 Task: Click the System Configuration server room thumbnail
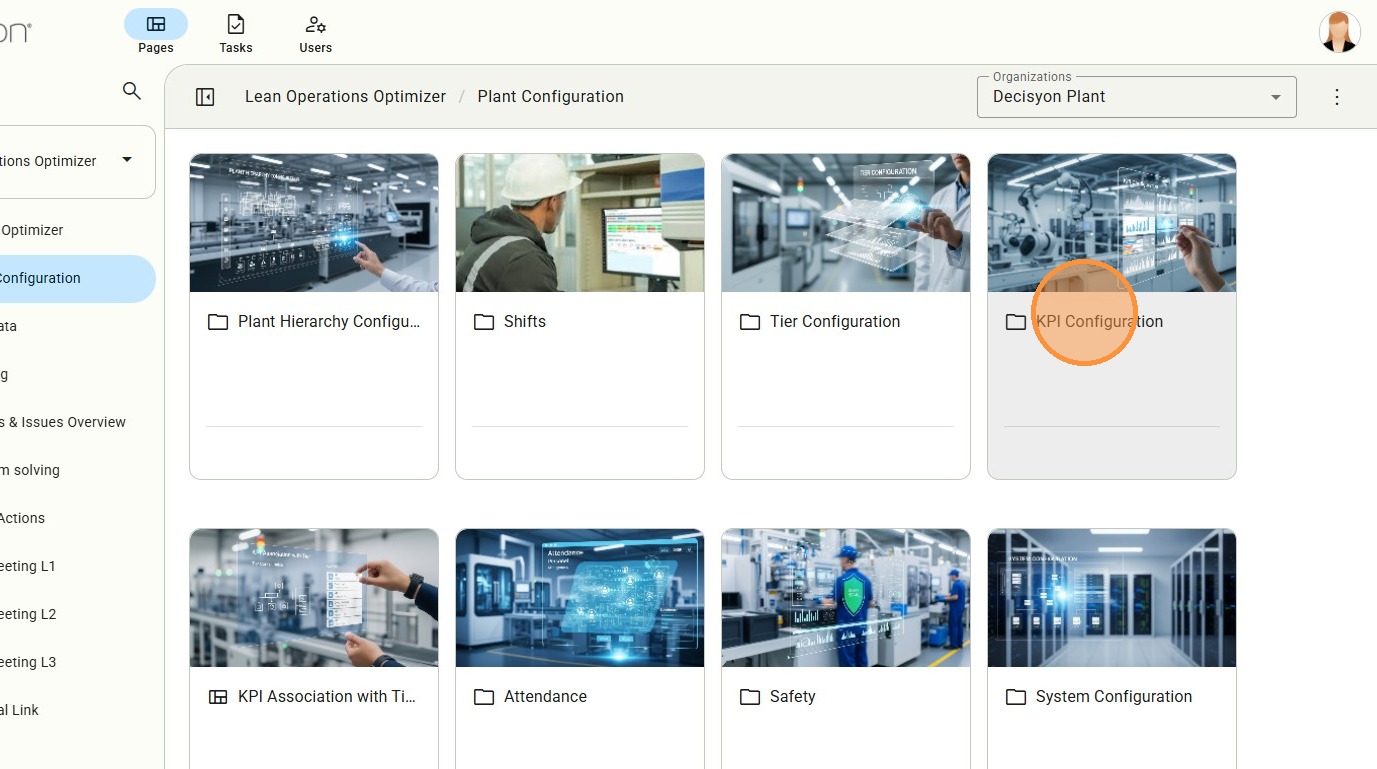click(1111, 598)
